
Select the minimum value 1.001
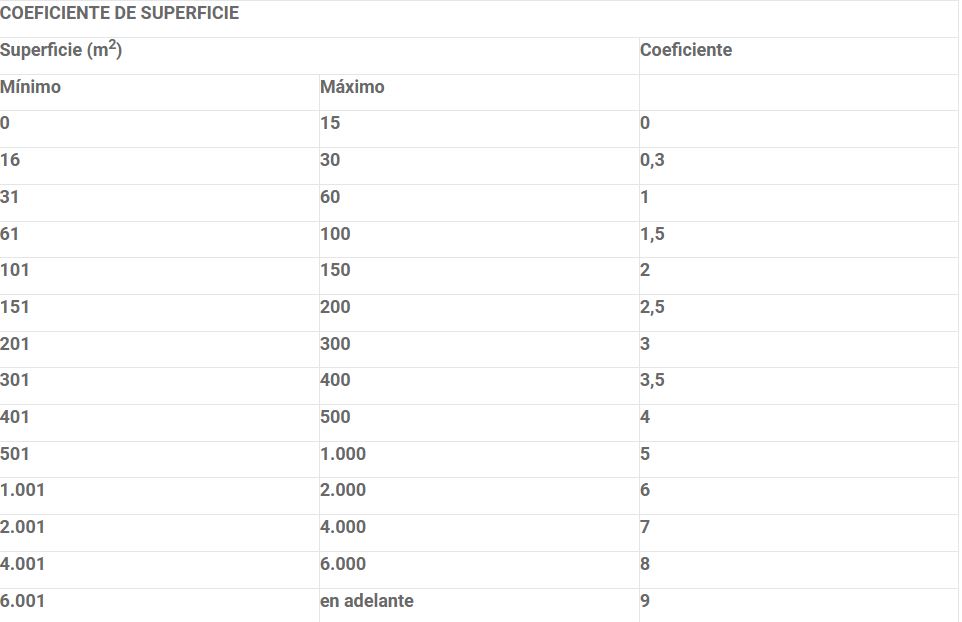pyautogui.click(x=23, y=490)
